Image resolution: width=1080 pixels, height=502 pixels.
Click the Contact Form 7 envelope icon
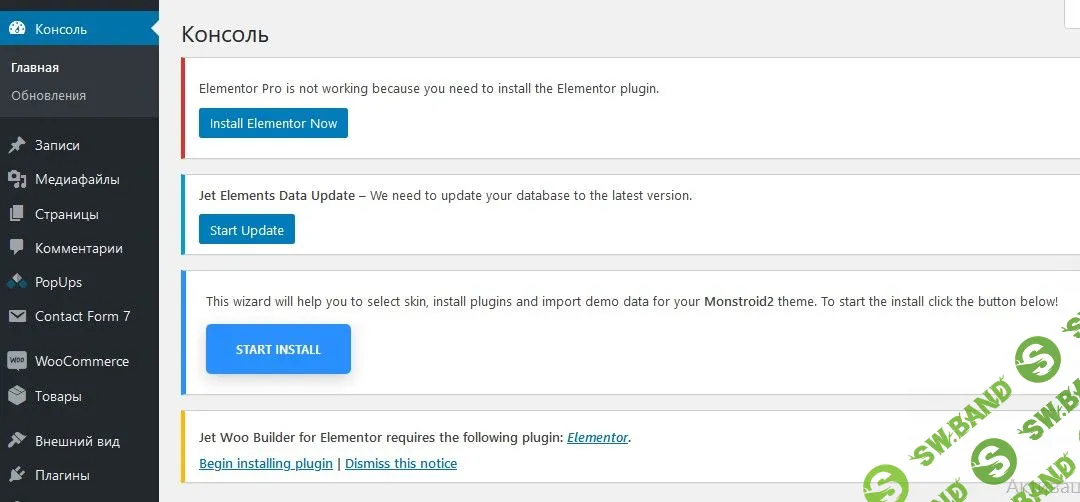pyautogui.click(x=17, y=316)
